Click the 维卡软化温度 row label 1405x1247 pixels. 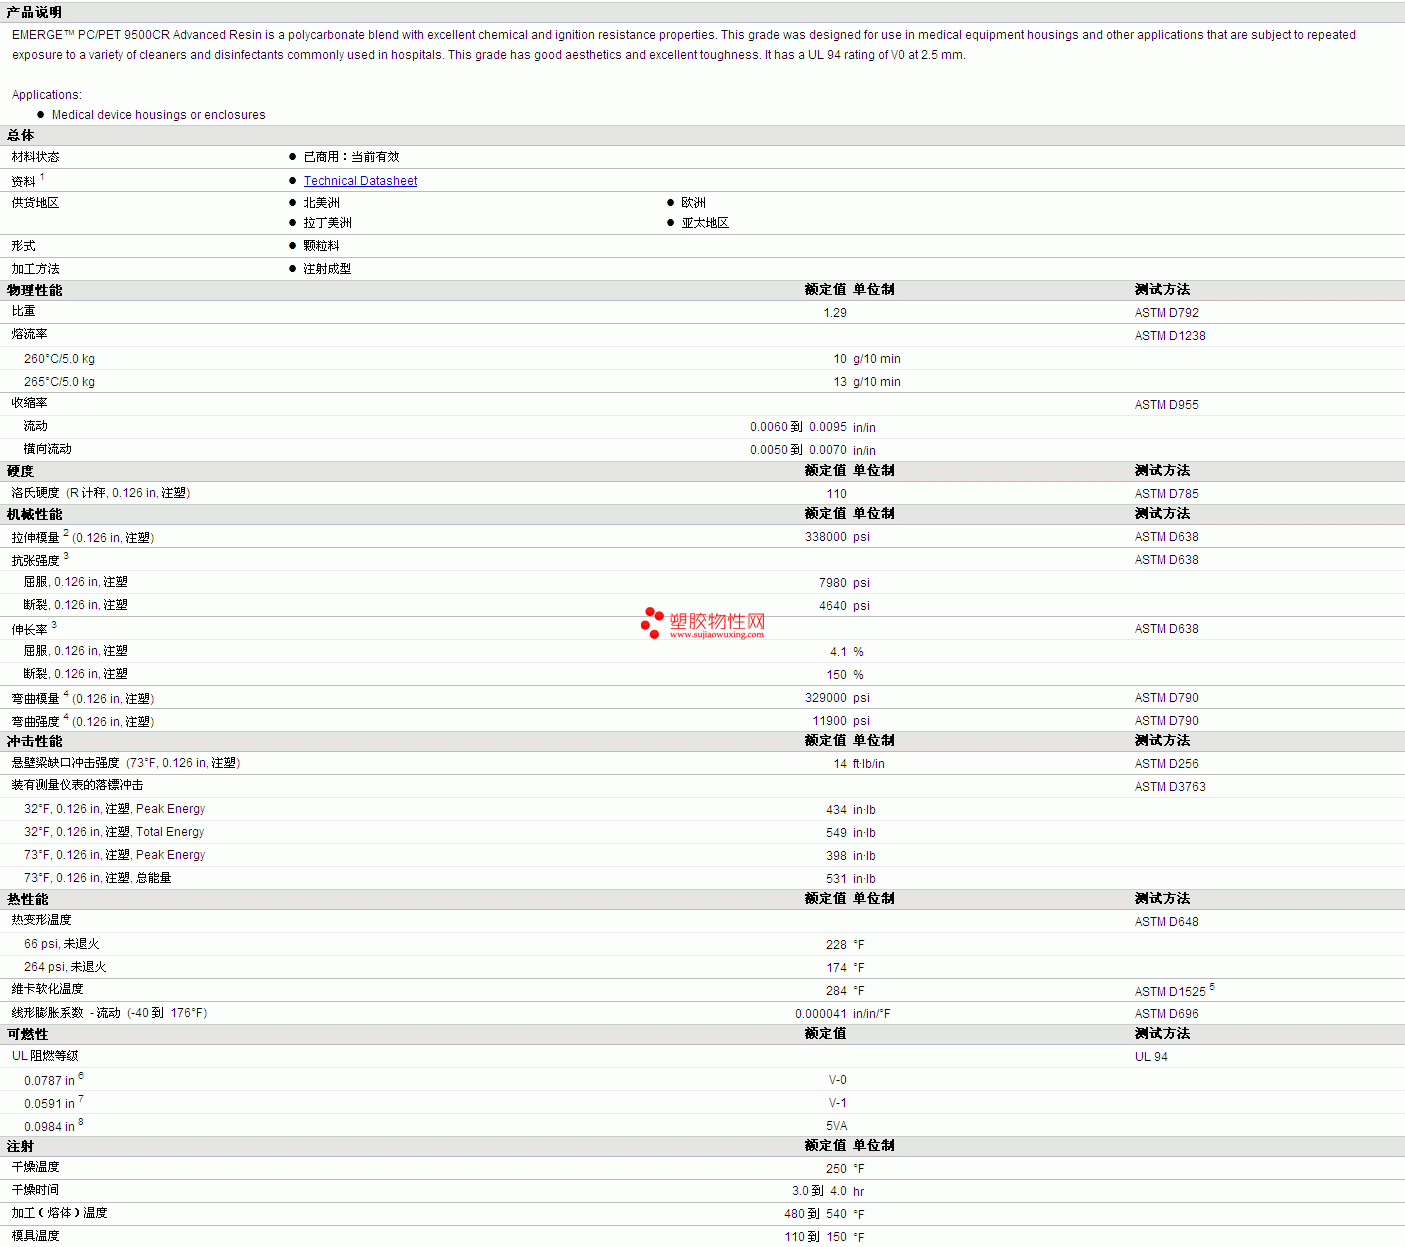tap(47, 989)
